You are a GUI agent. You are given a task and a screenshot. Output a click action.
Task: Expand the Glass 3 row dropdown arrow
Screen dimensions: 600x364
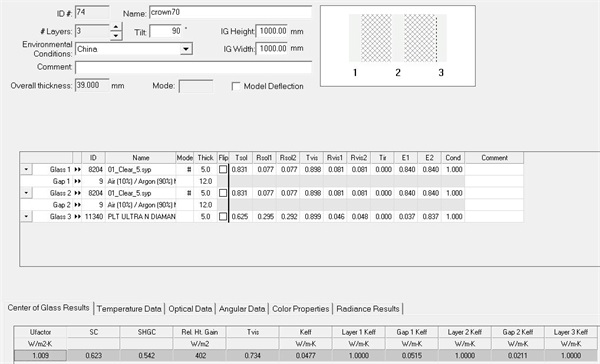point(26,217)
